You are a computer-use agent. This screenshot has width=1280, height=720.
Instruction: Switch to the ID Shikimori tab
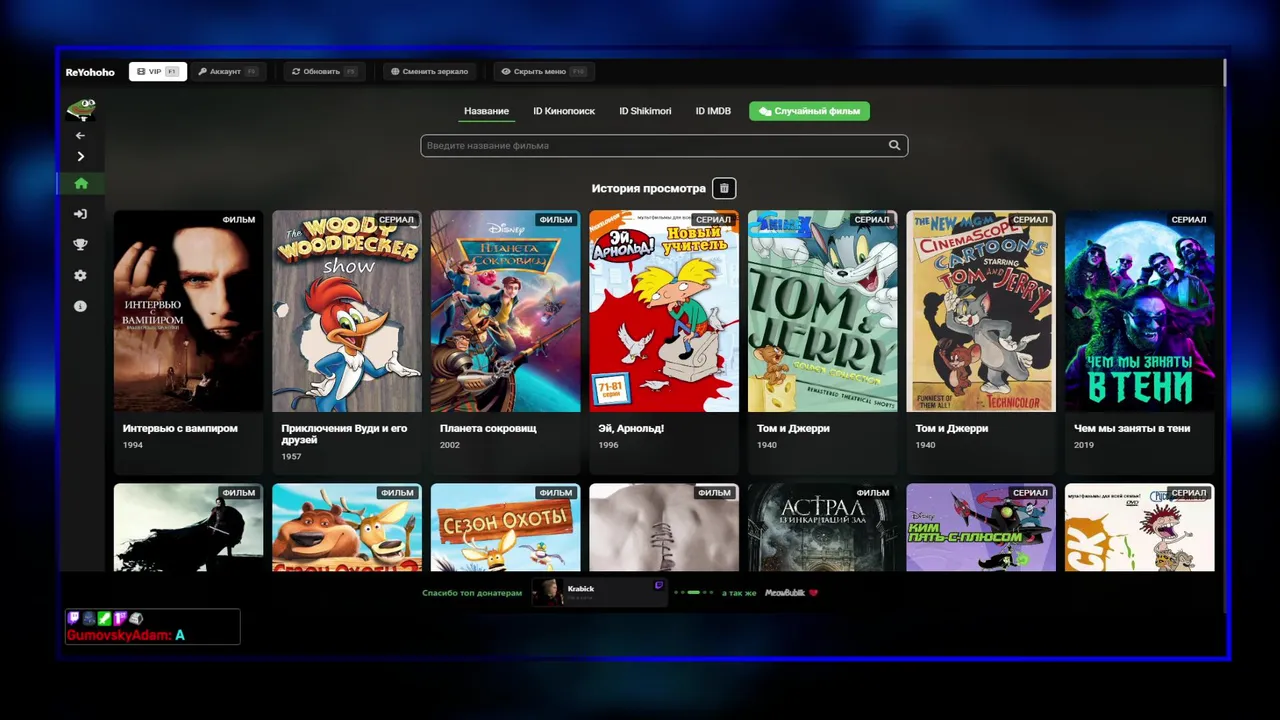[645, 111]
